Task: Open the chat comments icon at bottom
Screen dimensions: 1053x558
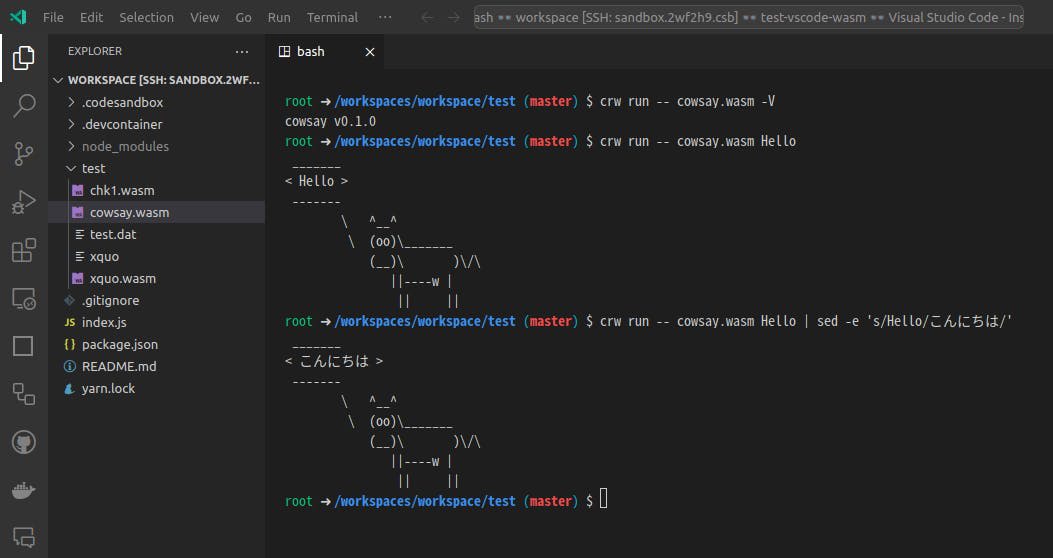Action: tap(24, 537)
